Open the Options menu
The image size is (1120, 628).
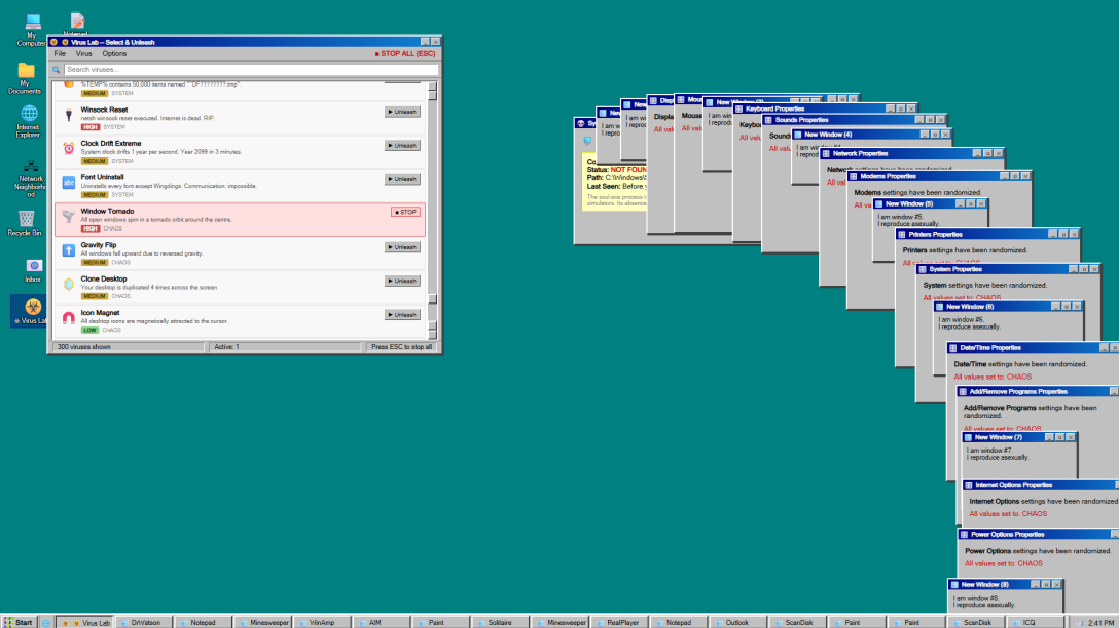tap(114, 54)
